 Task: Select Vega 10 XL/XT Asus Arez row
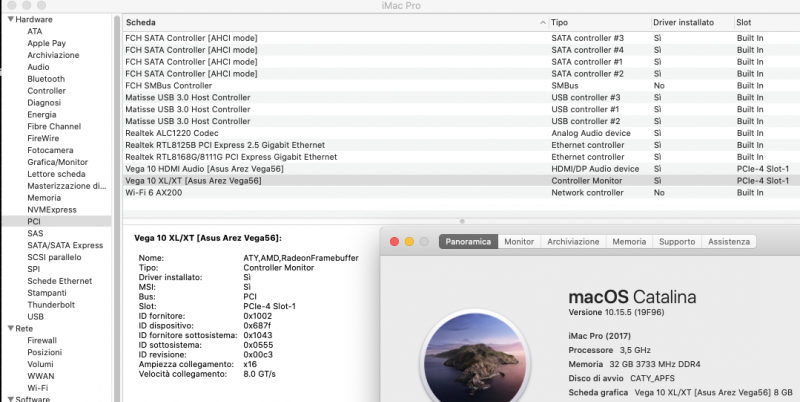[461, 181]
